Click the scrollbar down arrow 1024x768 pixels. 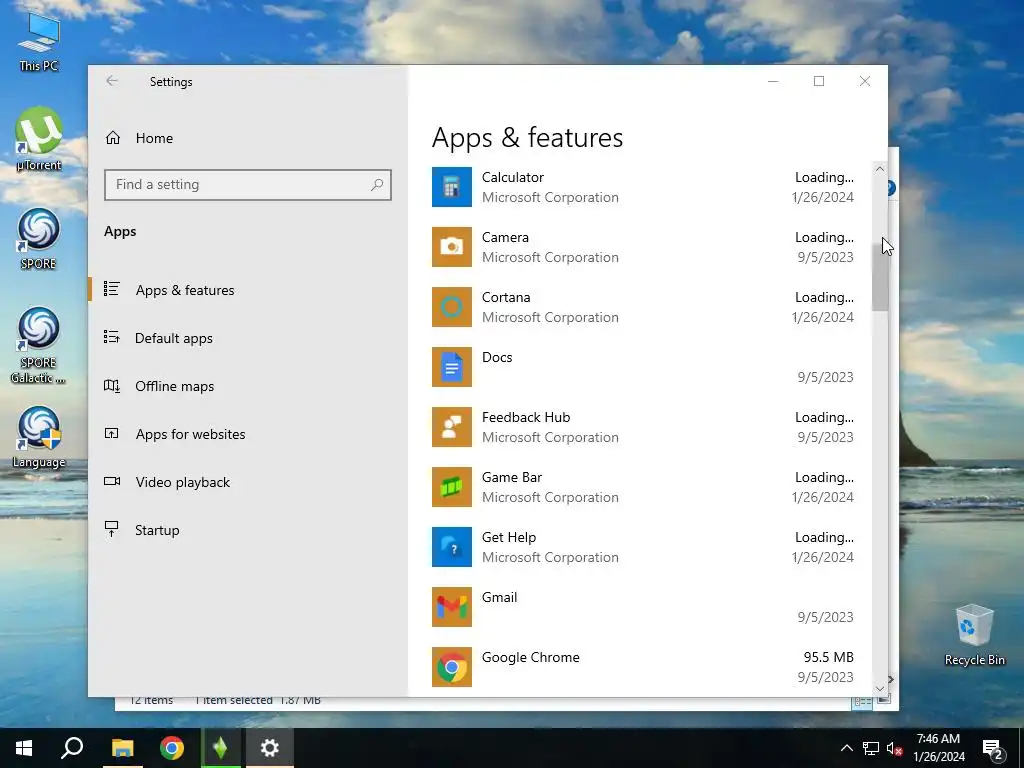pyautogui.click(x=880, y=688)
